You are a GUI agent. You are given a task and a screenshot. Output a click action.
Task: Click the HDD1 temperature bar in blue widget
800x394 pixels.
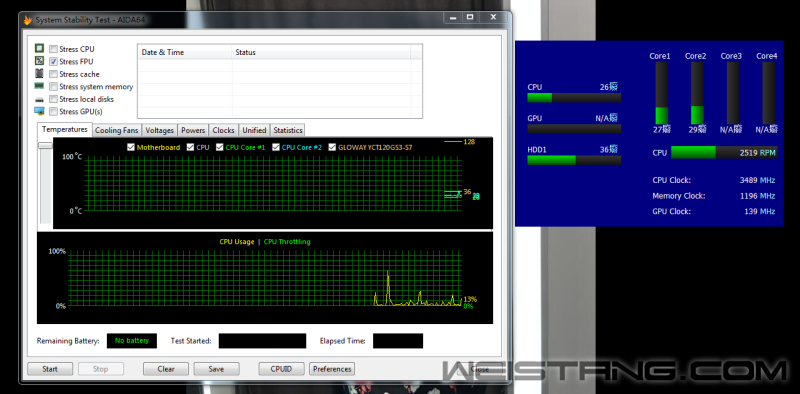pos(574,160)
